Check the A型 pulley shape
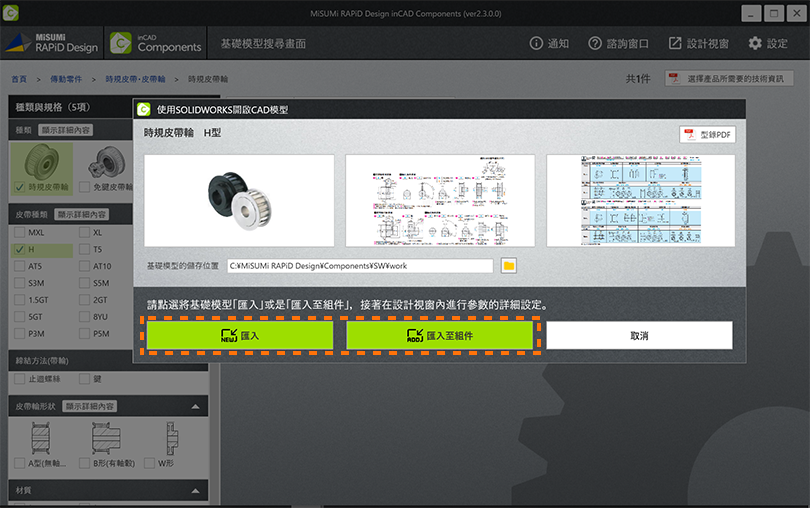810x508 pixels. click(x=20, y=463)
